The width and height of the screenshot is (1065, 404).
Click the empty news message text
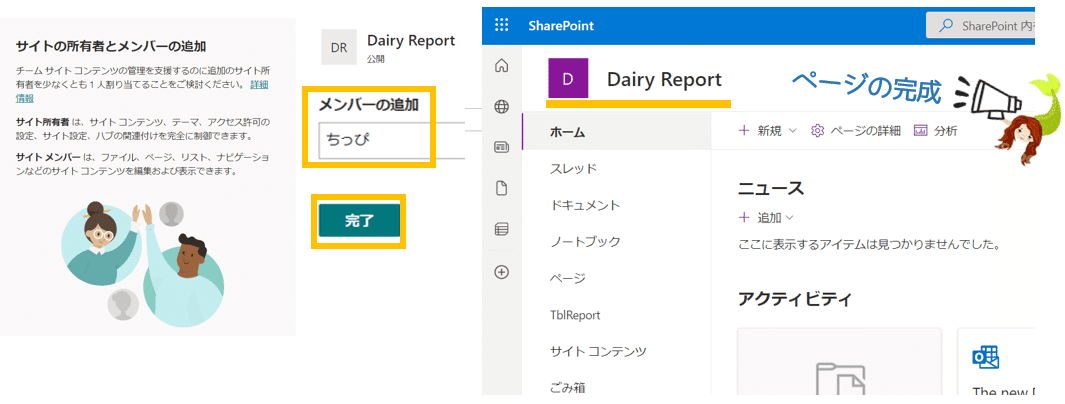(869, 242)
